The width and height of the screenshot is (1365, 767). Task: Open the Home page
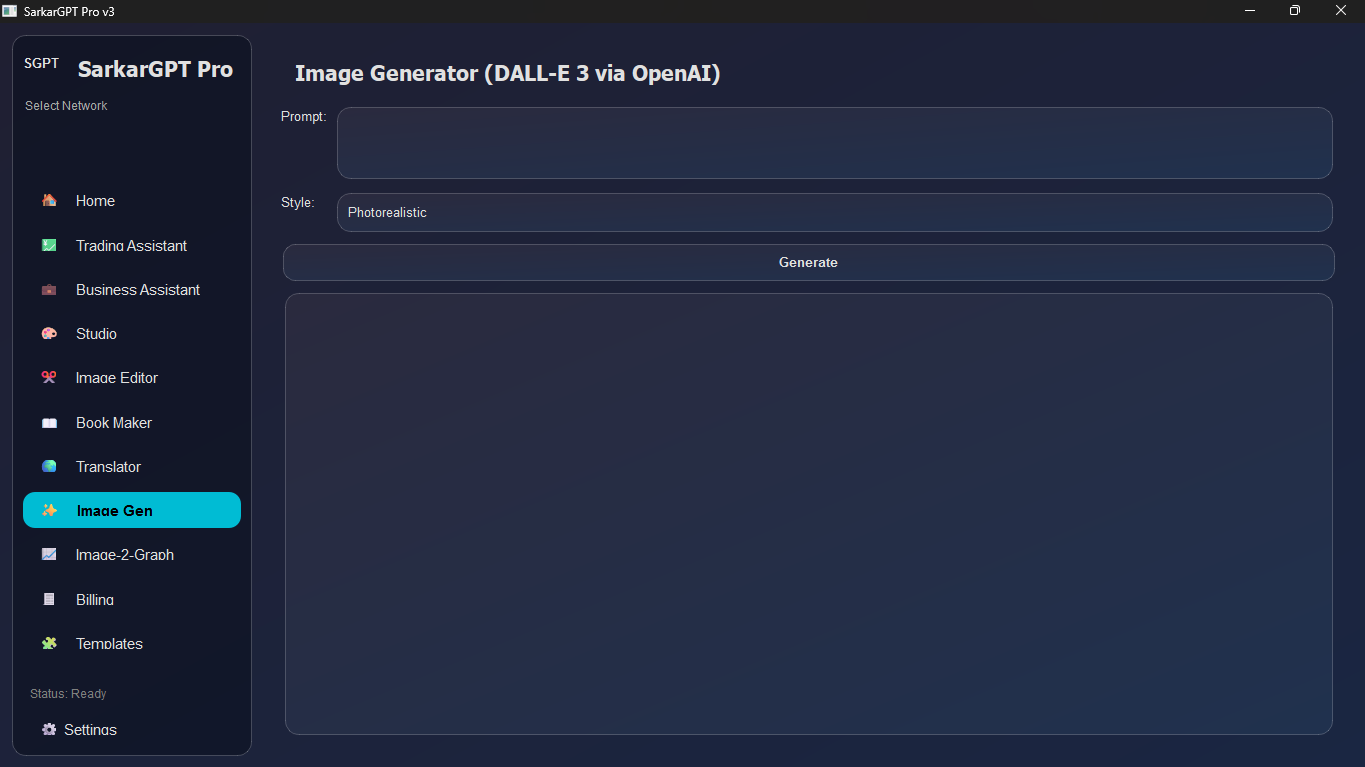[x=132, y=201]
